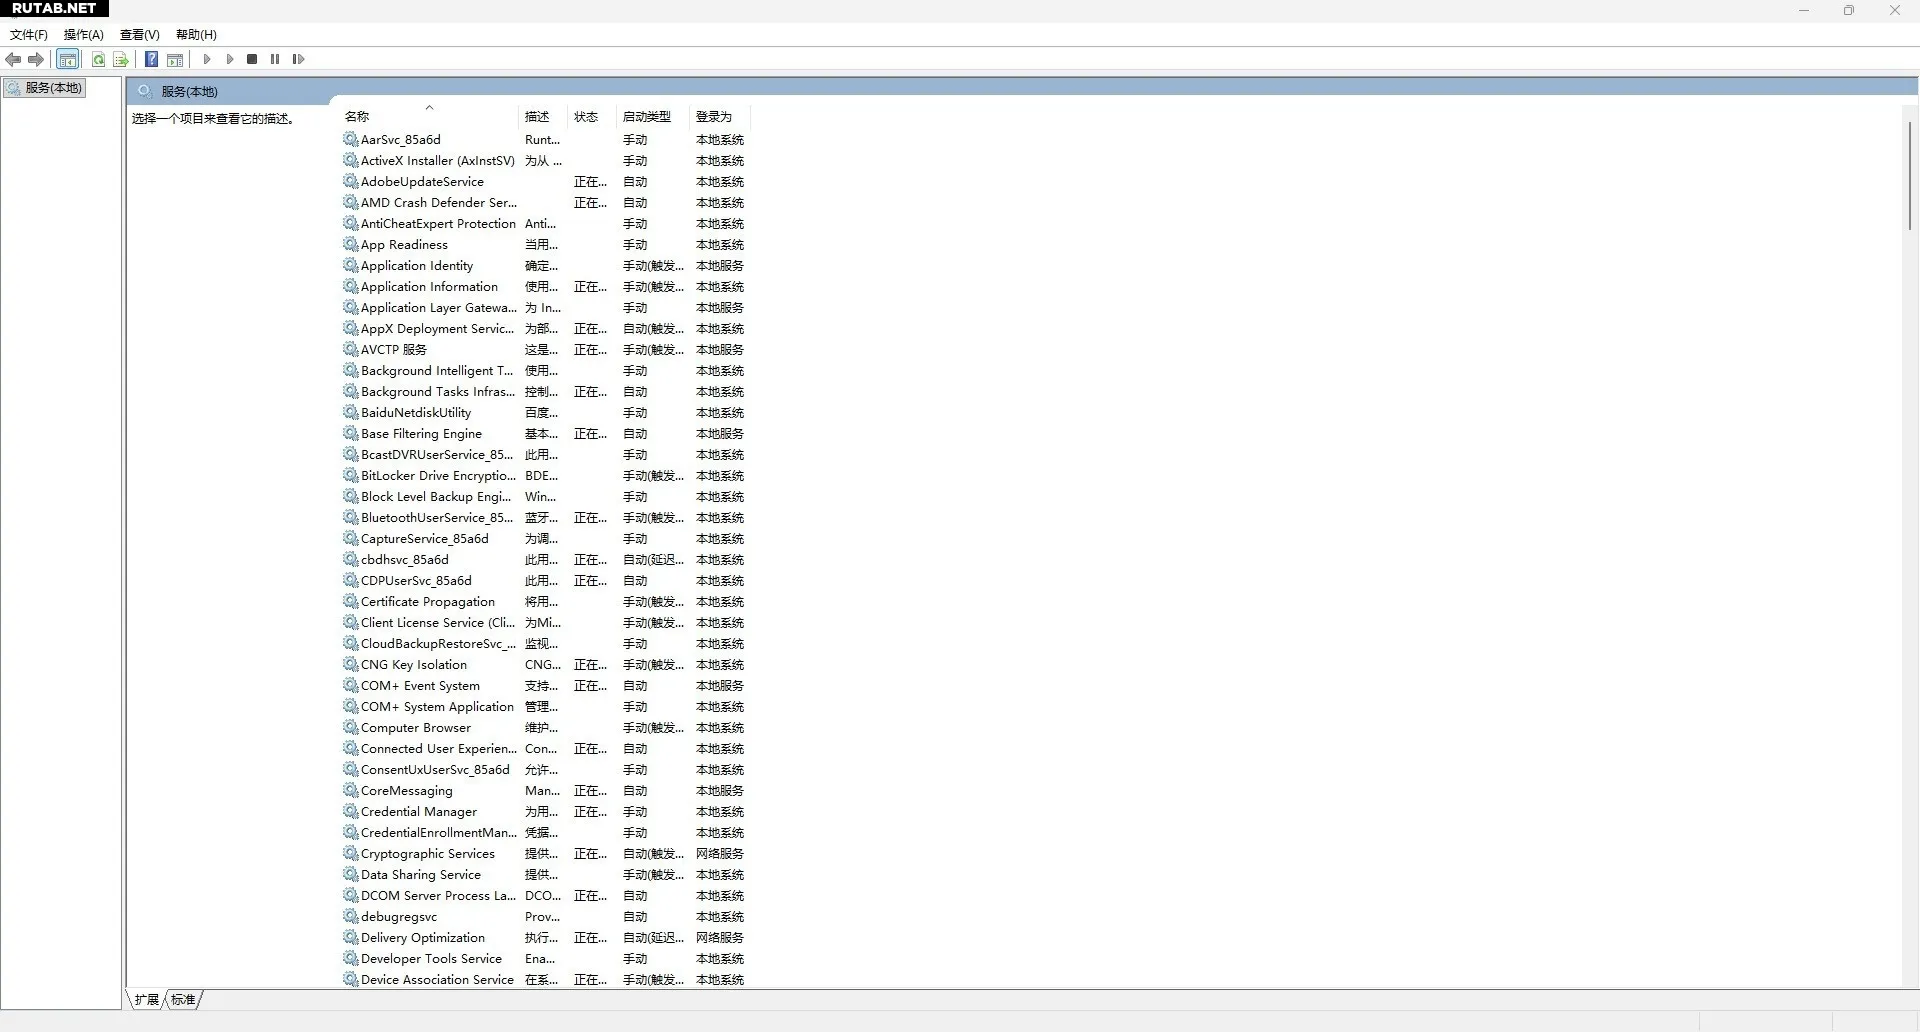Open Help via the blue question mark icon
This screenshot has width=1920, height=1032.
[x=151, y=60]
